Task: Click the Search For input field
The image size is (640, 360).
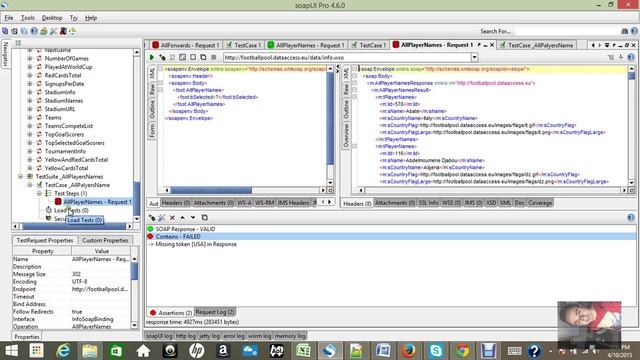Action: click(x=567, y=31)
